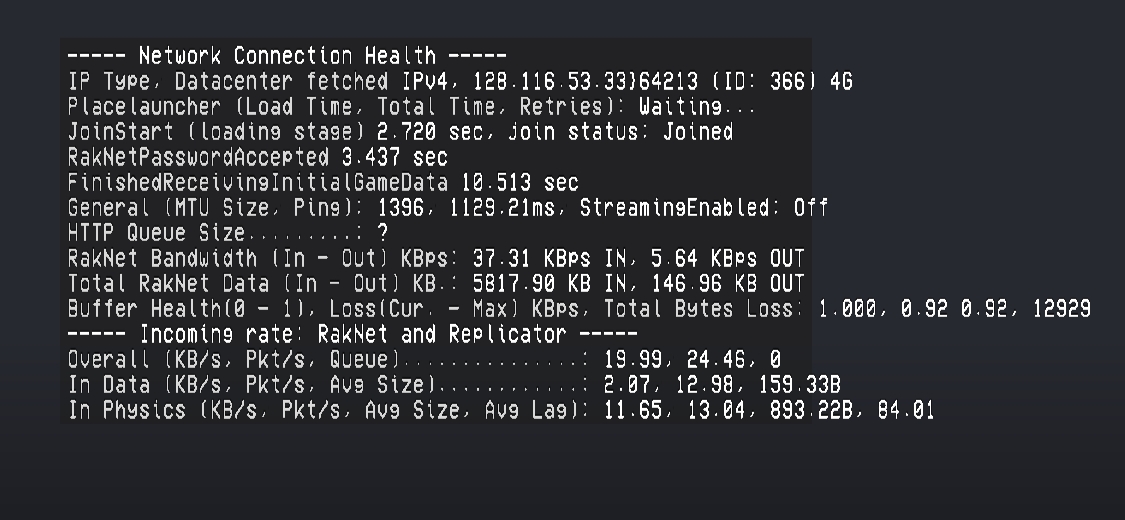The image size is (1125, 520).
Task: Click the Buffer Health loss line
Action: click(x=579, y=309)
